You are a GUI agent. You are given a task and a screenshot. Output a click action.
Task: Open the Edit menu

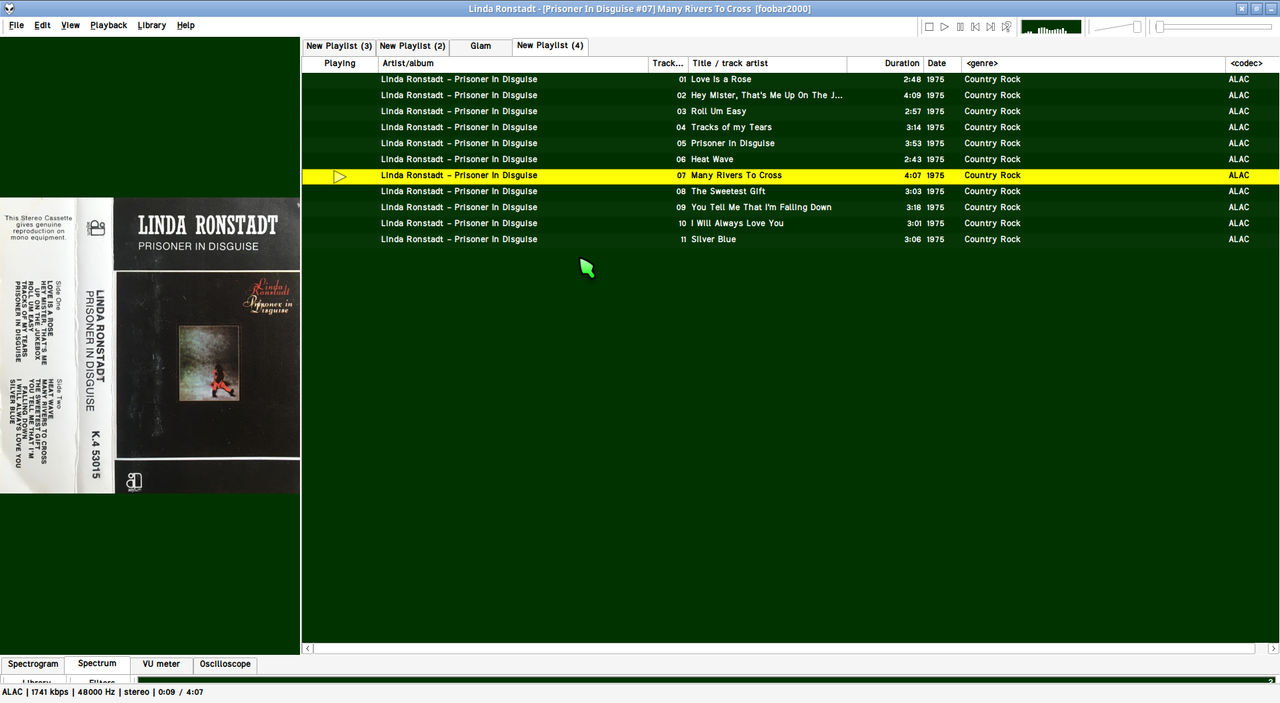42,25
